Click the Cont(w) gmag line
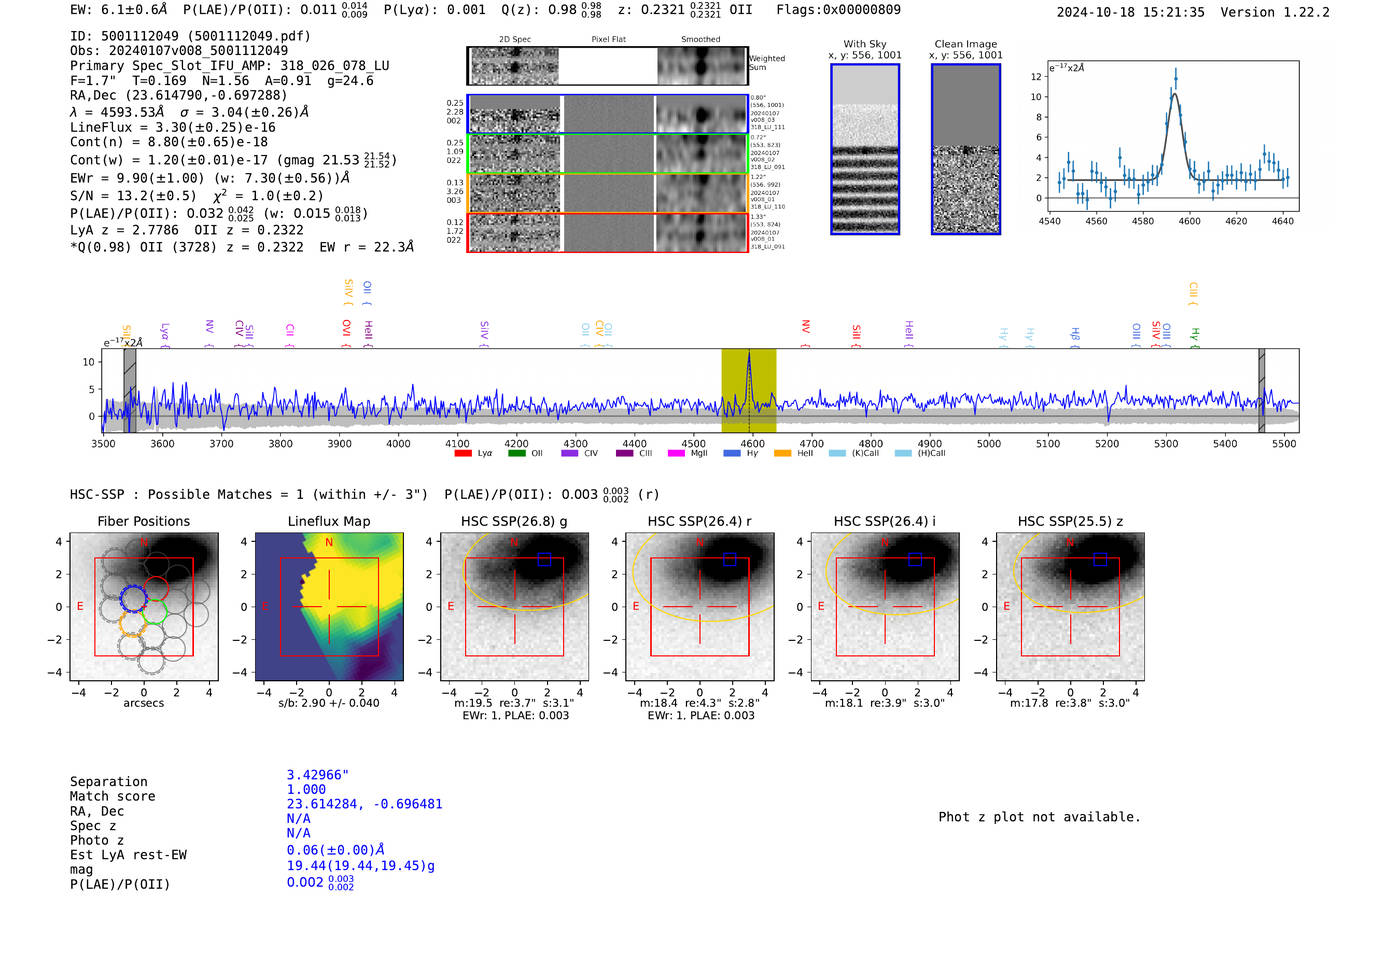Screen dimensions: 1400x953 click(x=234, y=160)
